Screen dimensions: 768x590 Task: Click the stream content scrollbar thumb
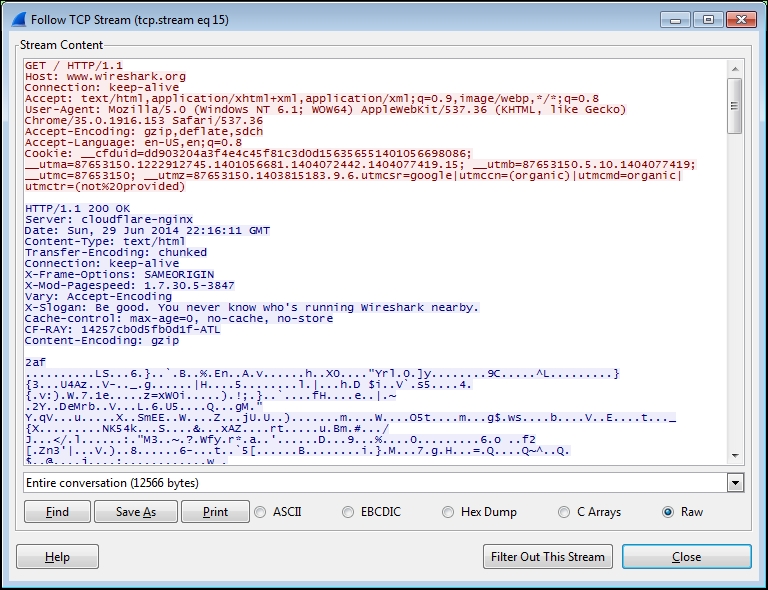(734, 106)
